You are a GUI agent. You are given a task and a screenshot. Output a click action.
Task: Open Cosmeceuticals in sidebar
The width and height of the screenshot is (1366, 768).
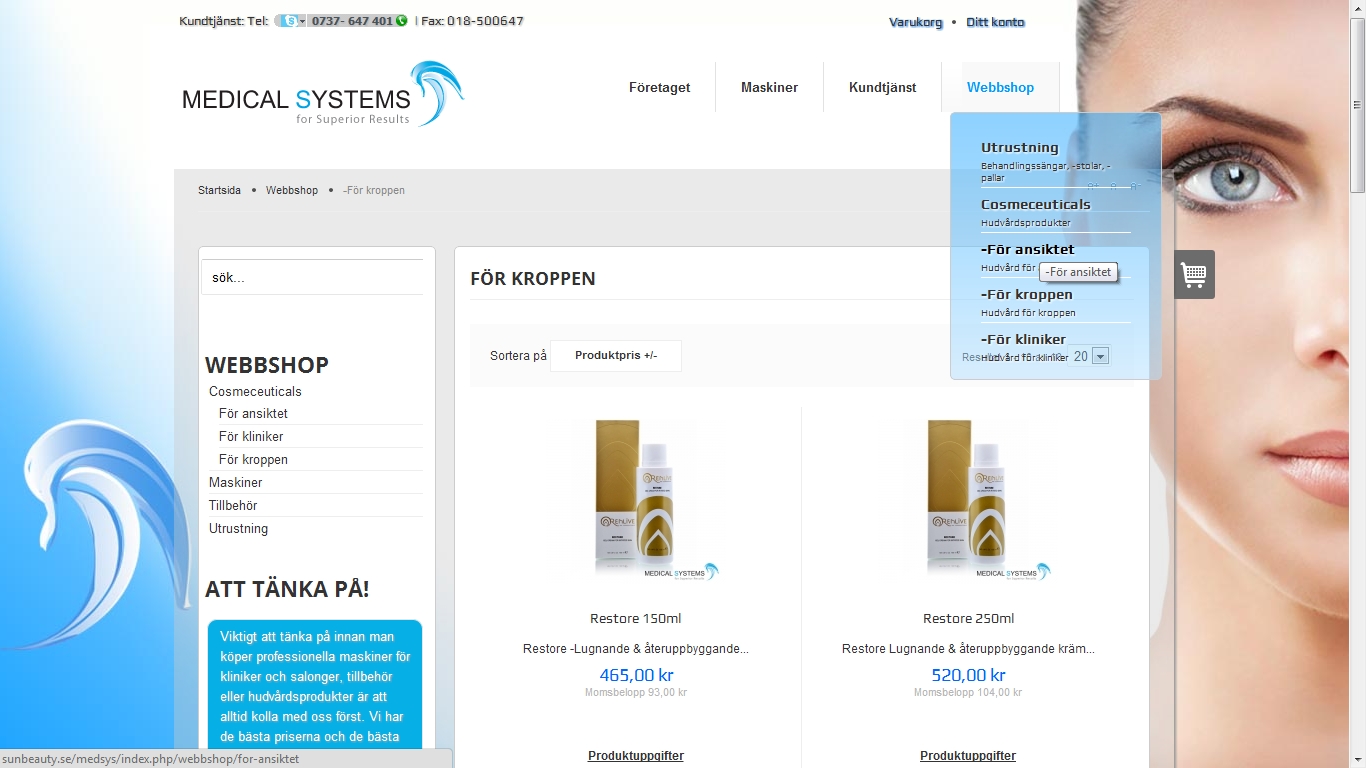pyautogui.click(x=255, y=391)
